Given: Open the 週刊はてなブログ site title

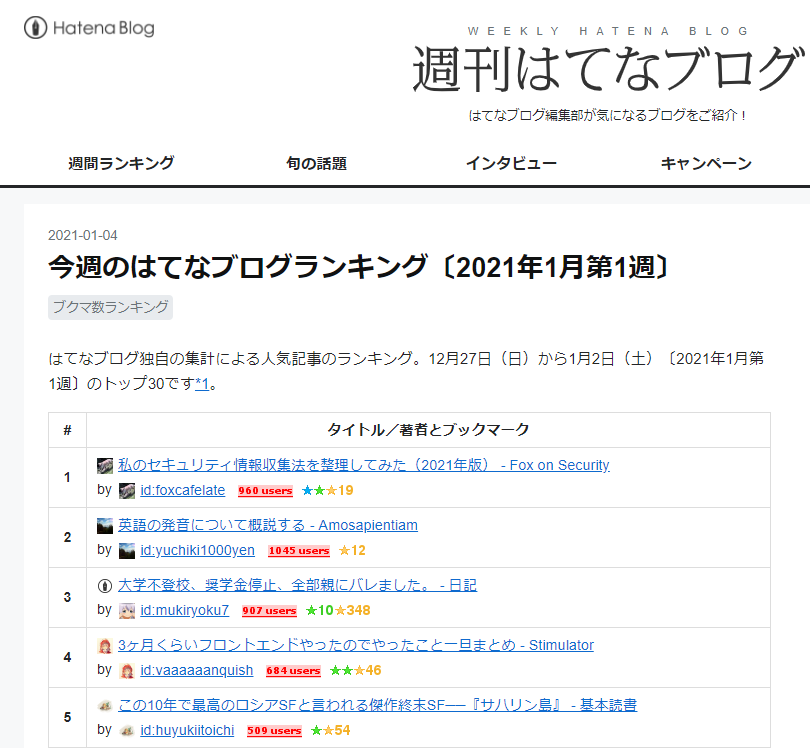Looking at the screenshot, I should [609, 69].
